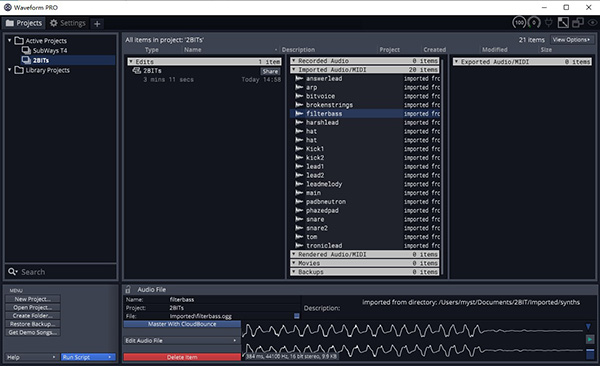Sort by the Modified column header
The image size is (600, 366).
pyautogui.click(x=494, y=50)
